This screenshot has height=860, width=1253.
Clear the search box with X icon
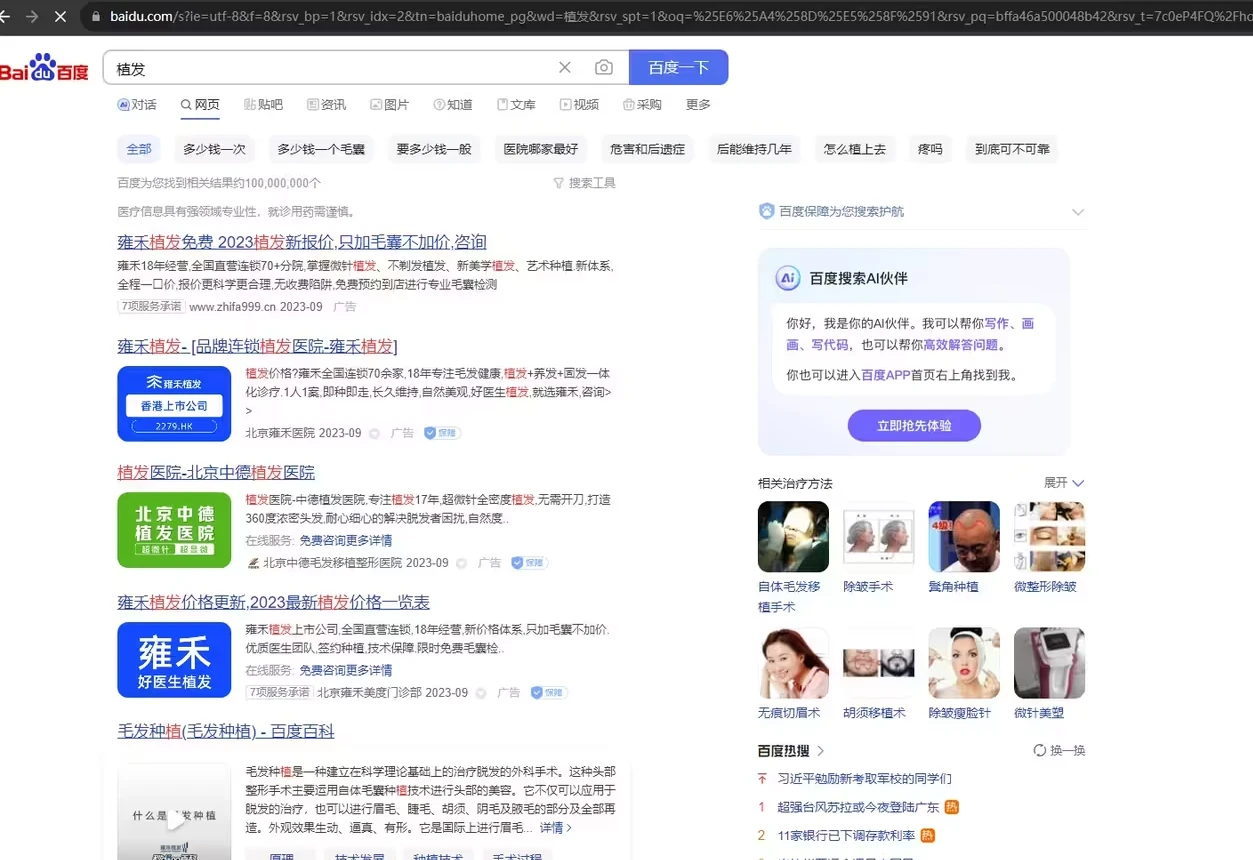tap(565, 68)
